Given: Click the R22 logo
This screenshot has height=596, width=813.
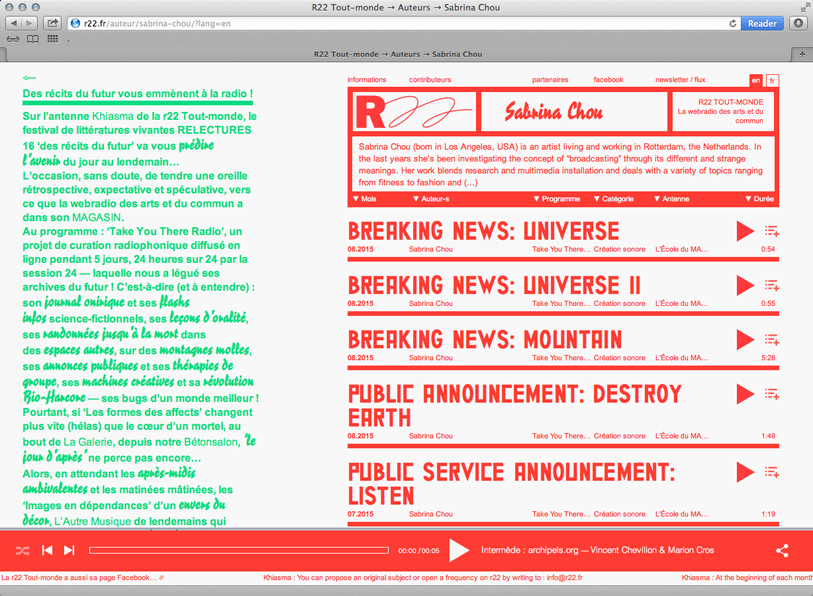Looking at the screenshot, I should point(414,112).
